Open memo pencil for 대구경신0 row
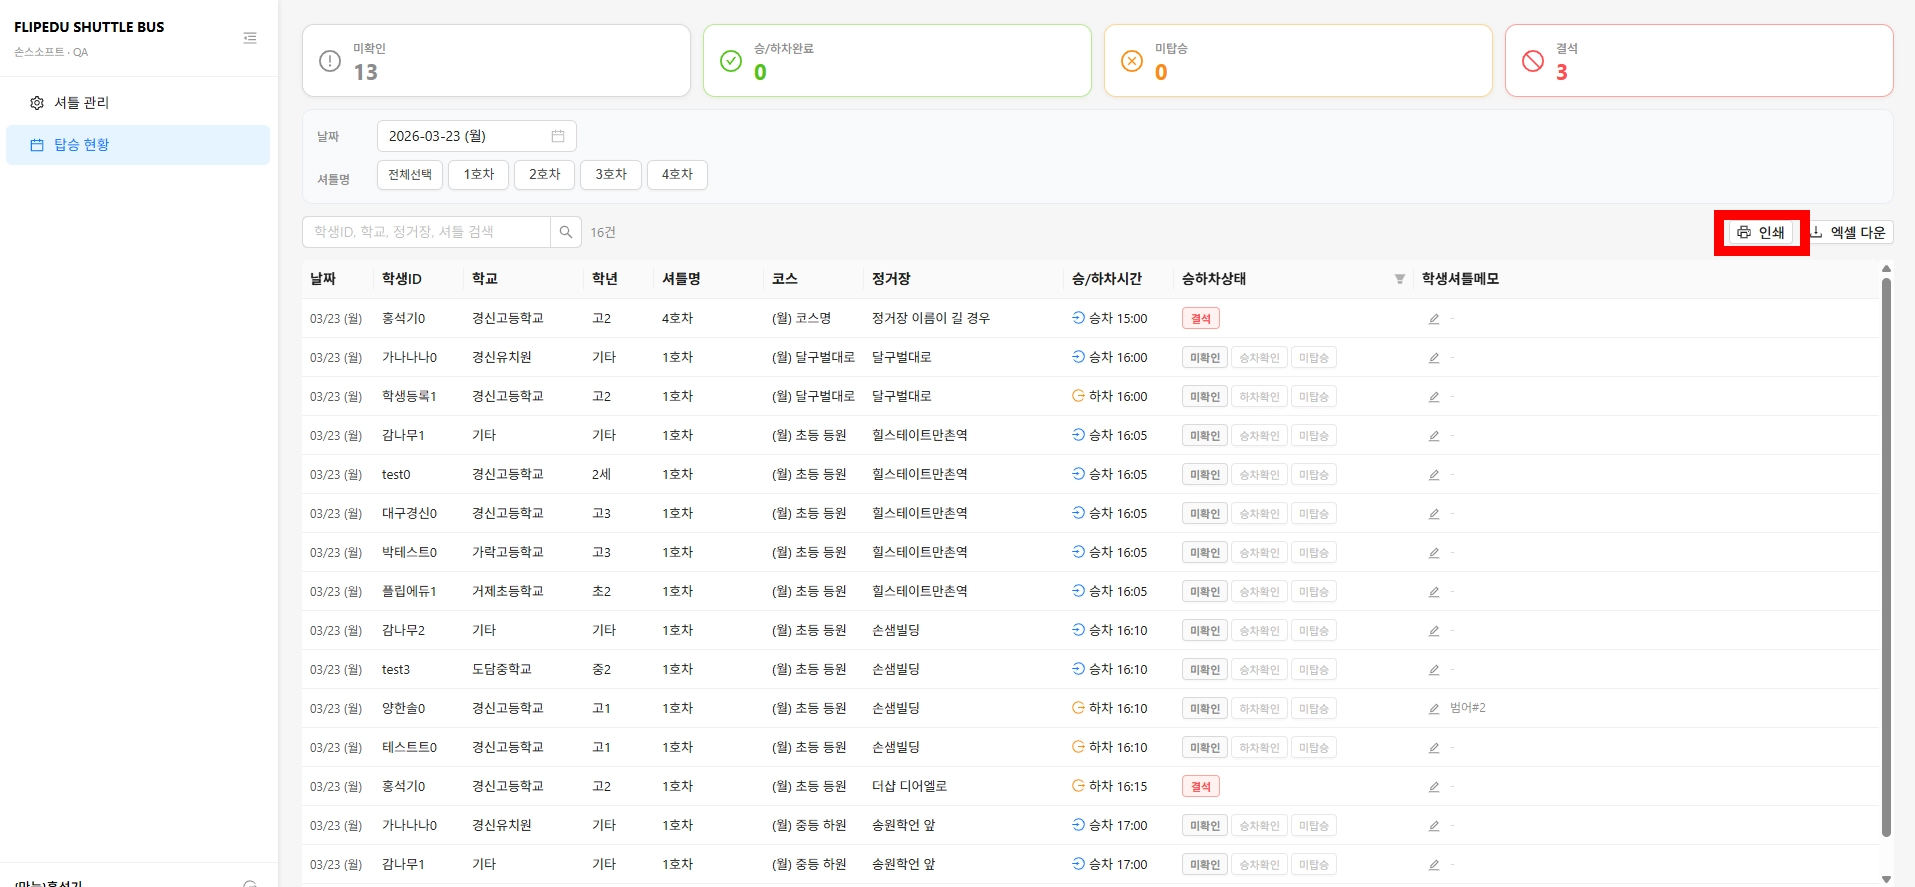Viewport: 1915px width, 887px height. pos(1434,514)
